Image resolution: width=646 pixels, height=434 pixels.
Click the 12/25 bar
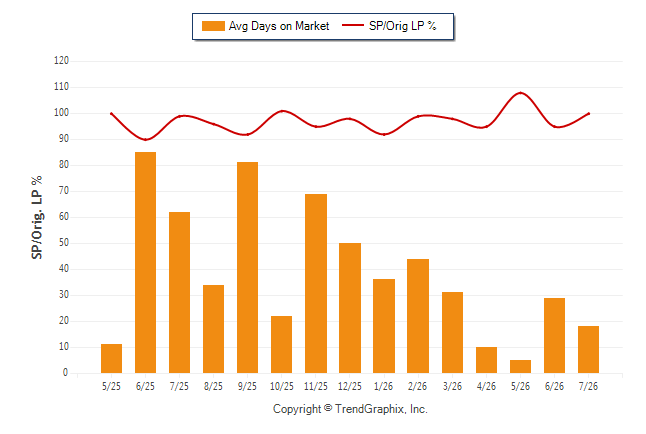350,308
